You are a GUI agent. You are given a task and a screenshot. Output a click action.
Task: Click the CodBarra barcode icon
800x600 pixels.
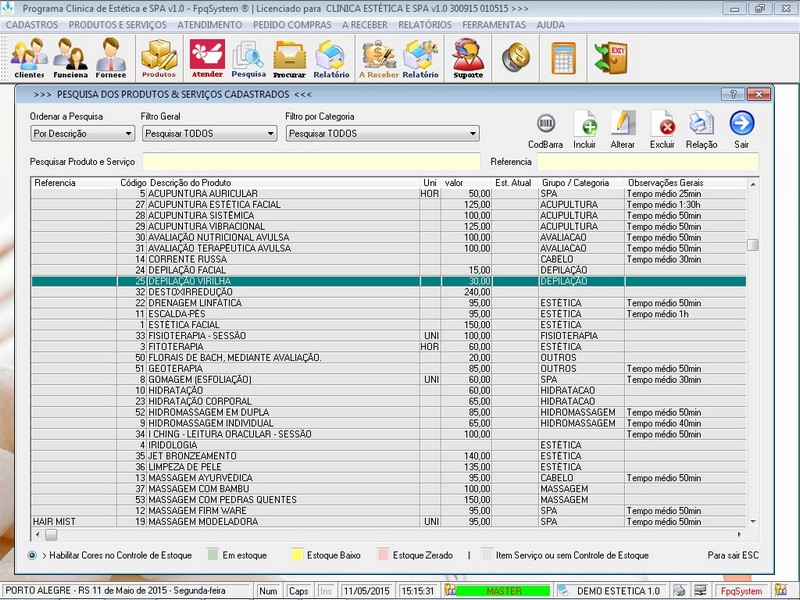546,127
